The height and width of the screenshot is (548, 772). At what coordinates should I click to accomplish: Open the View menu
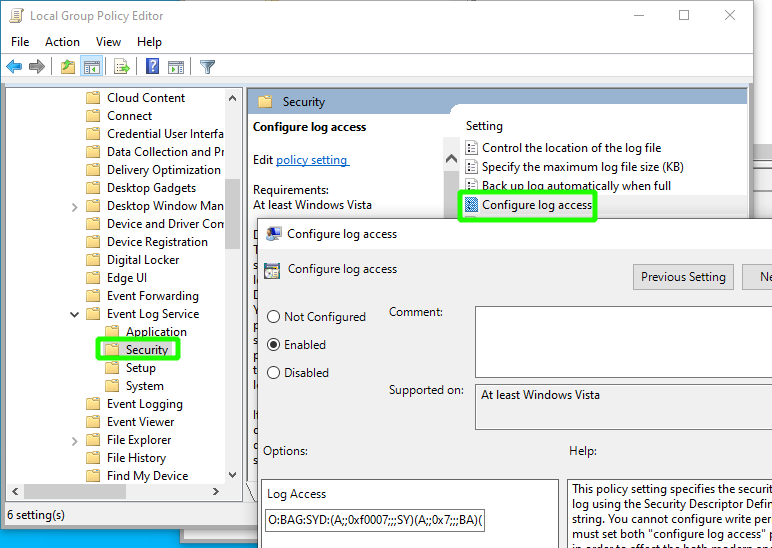[108, 42]
